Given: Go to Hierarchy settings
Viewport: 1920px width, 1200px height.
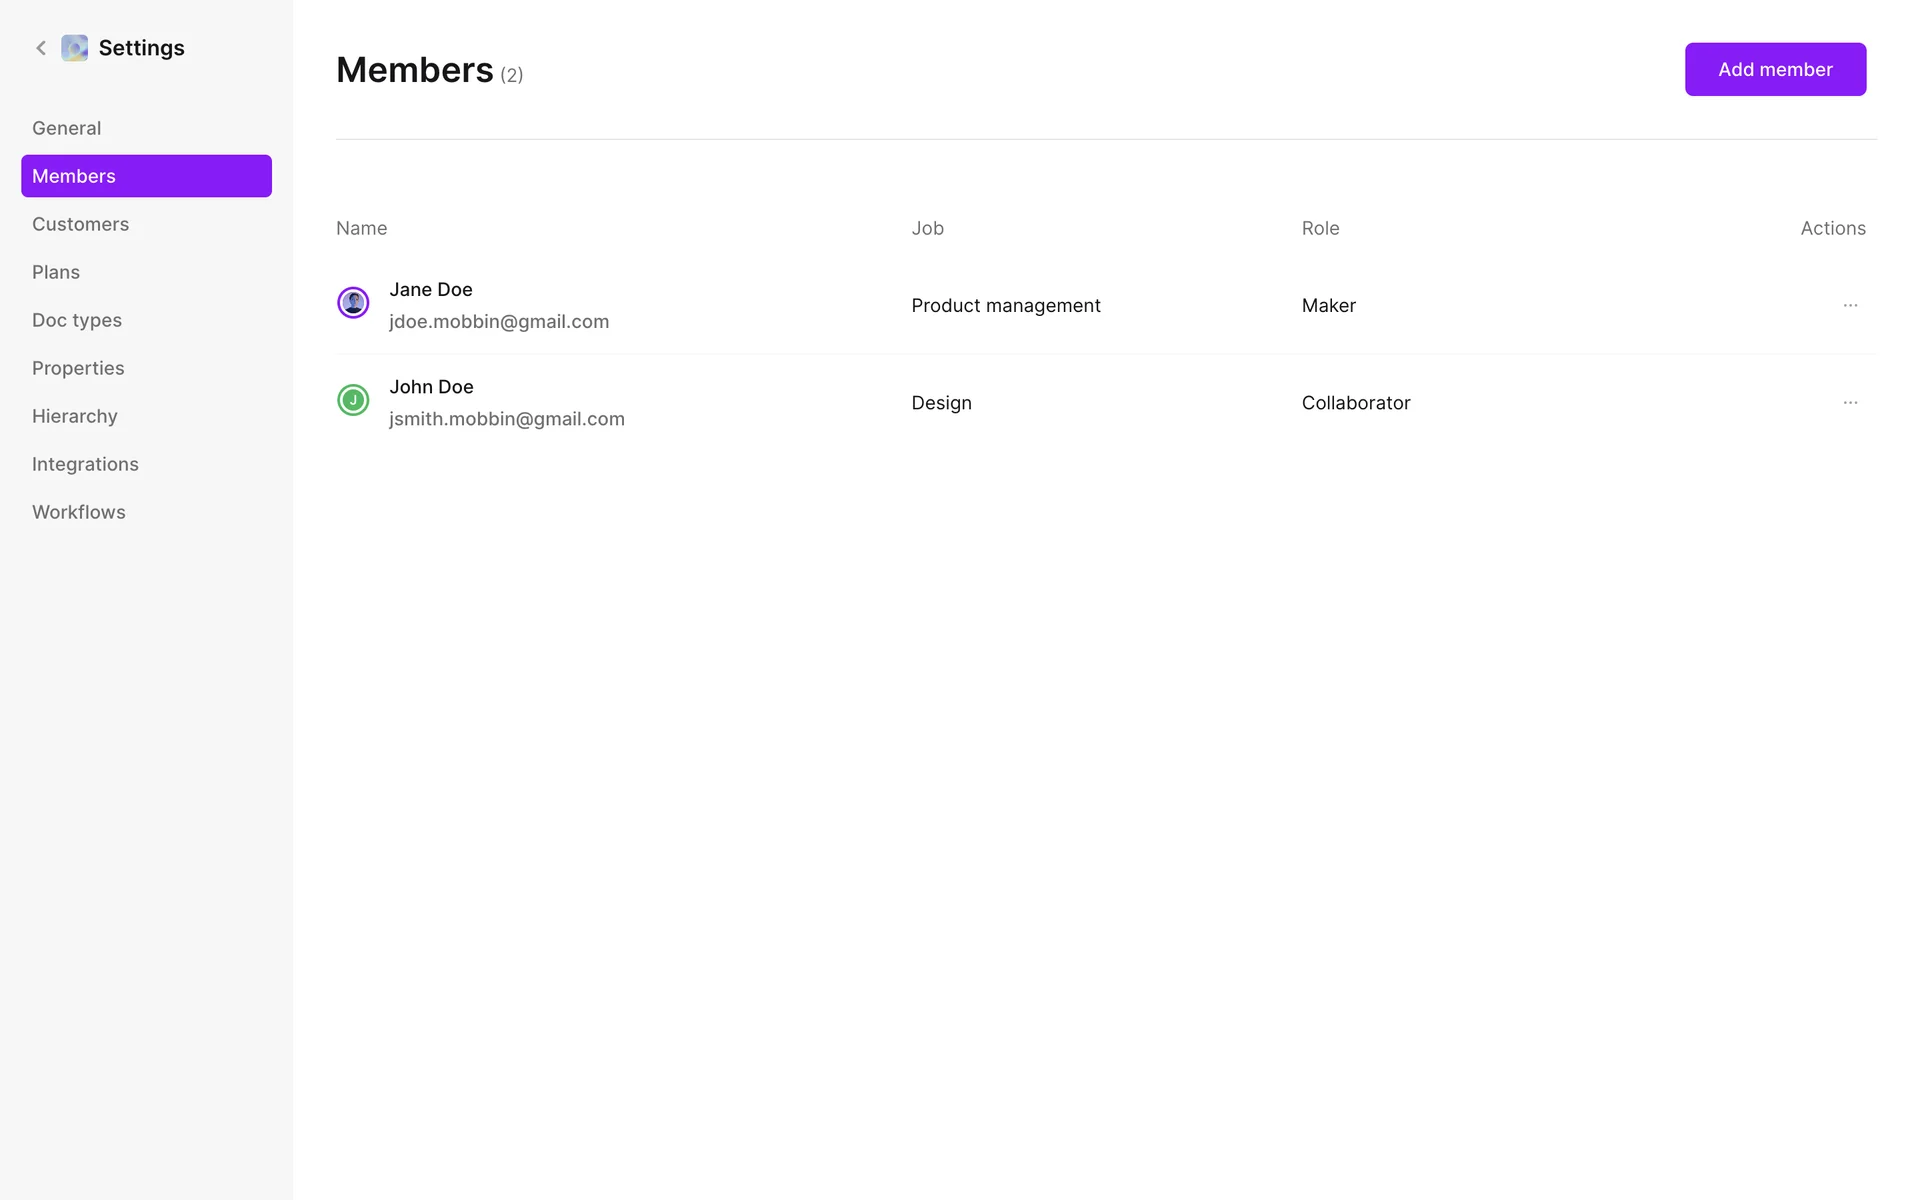Looking at the screenshot, I should coord(75,416).
